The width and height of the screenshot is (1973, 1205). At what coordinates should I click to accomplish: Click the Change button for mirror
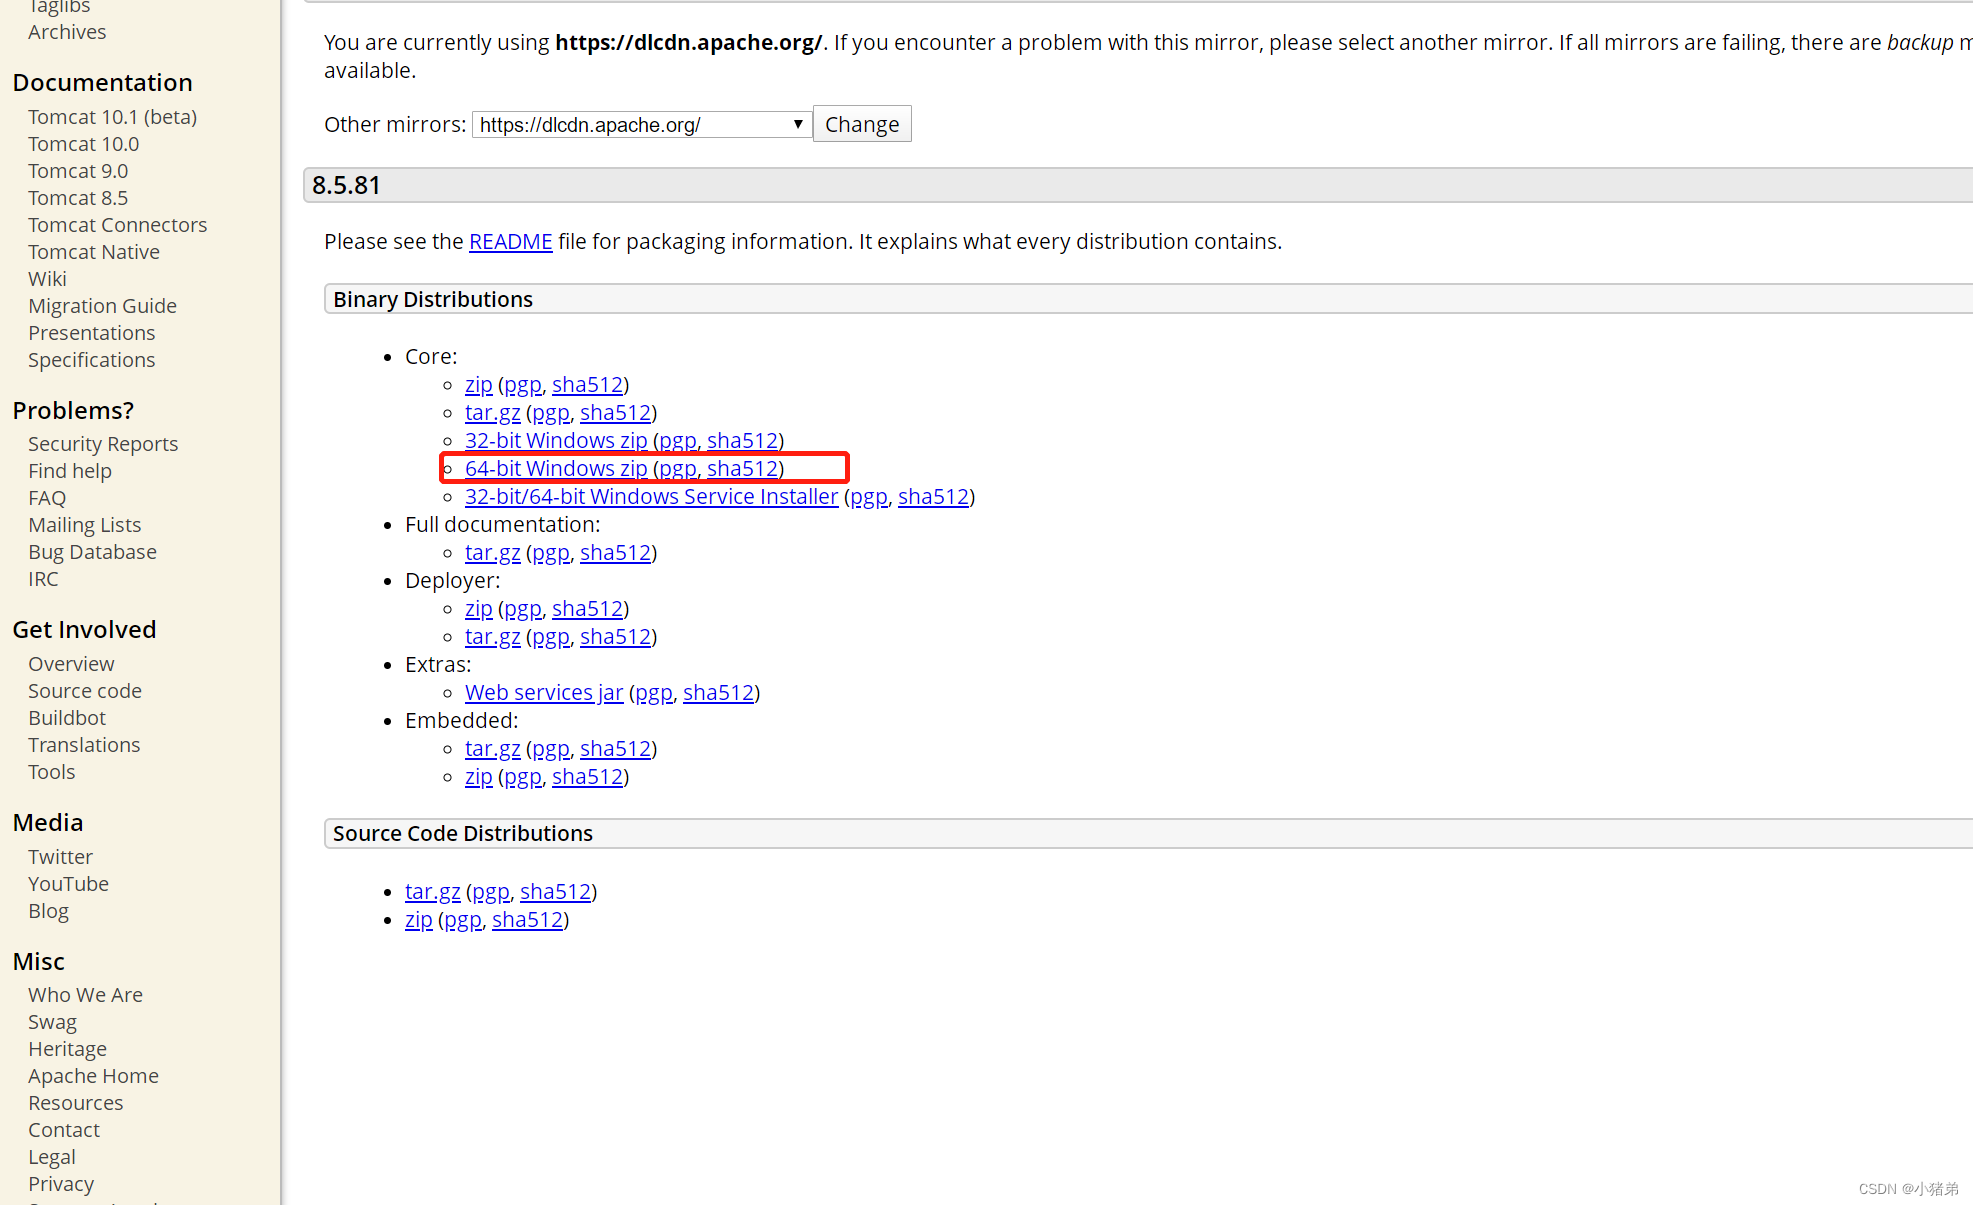pos(861,124)
